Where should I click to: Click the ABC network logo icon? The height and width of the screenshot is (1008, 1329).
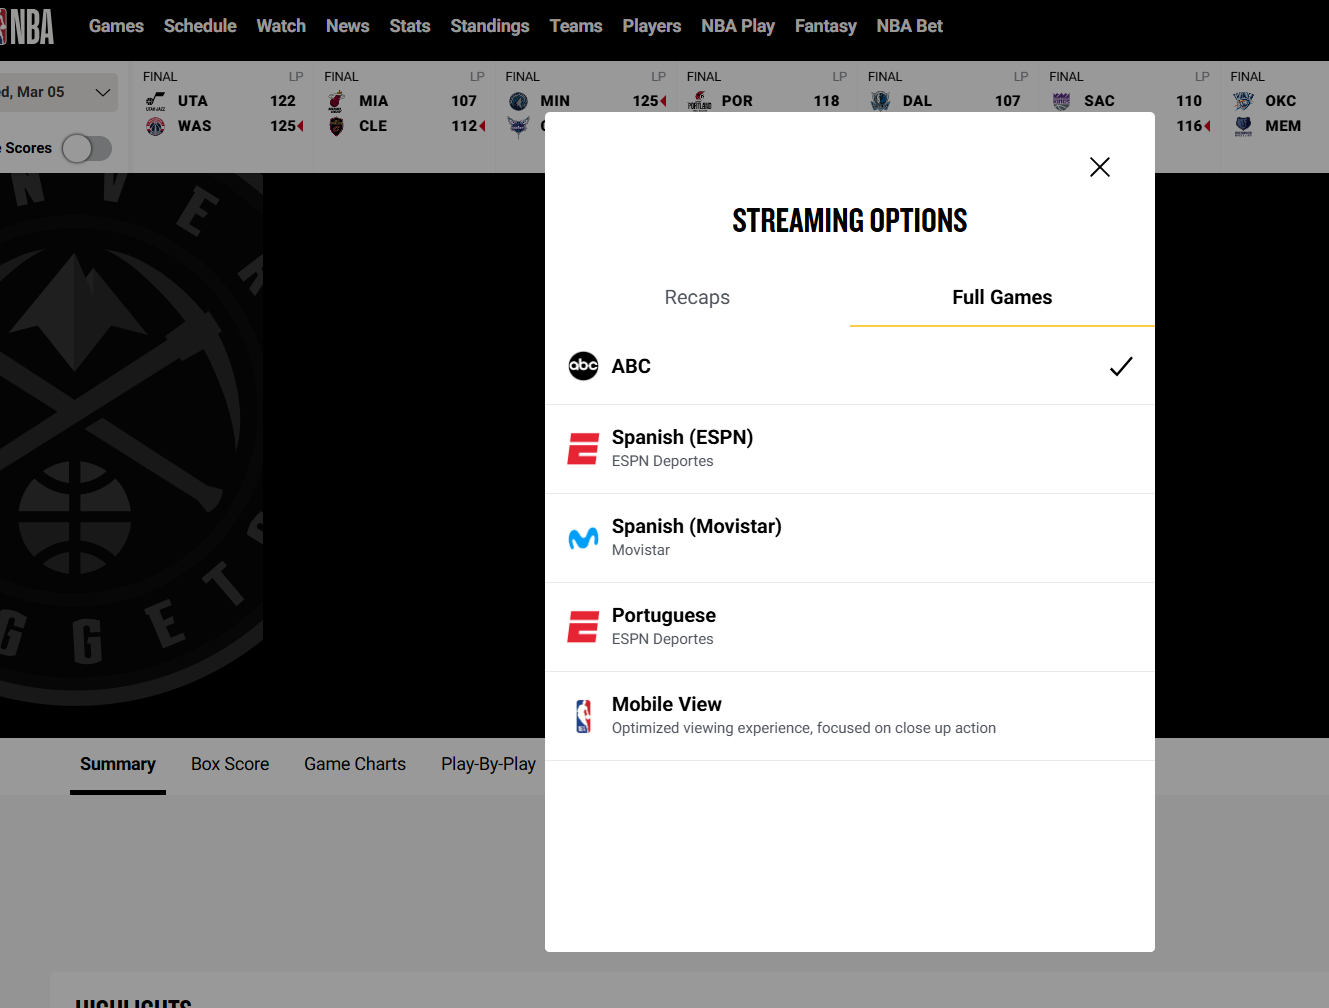(583, 366)
